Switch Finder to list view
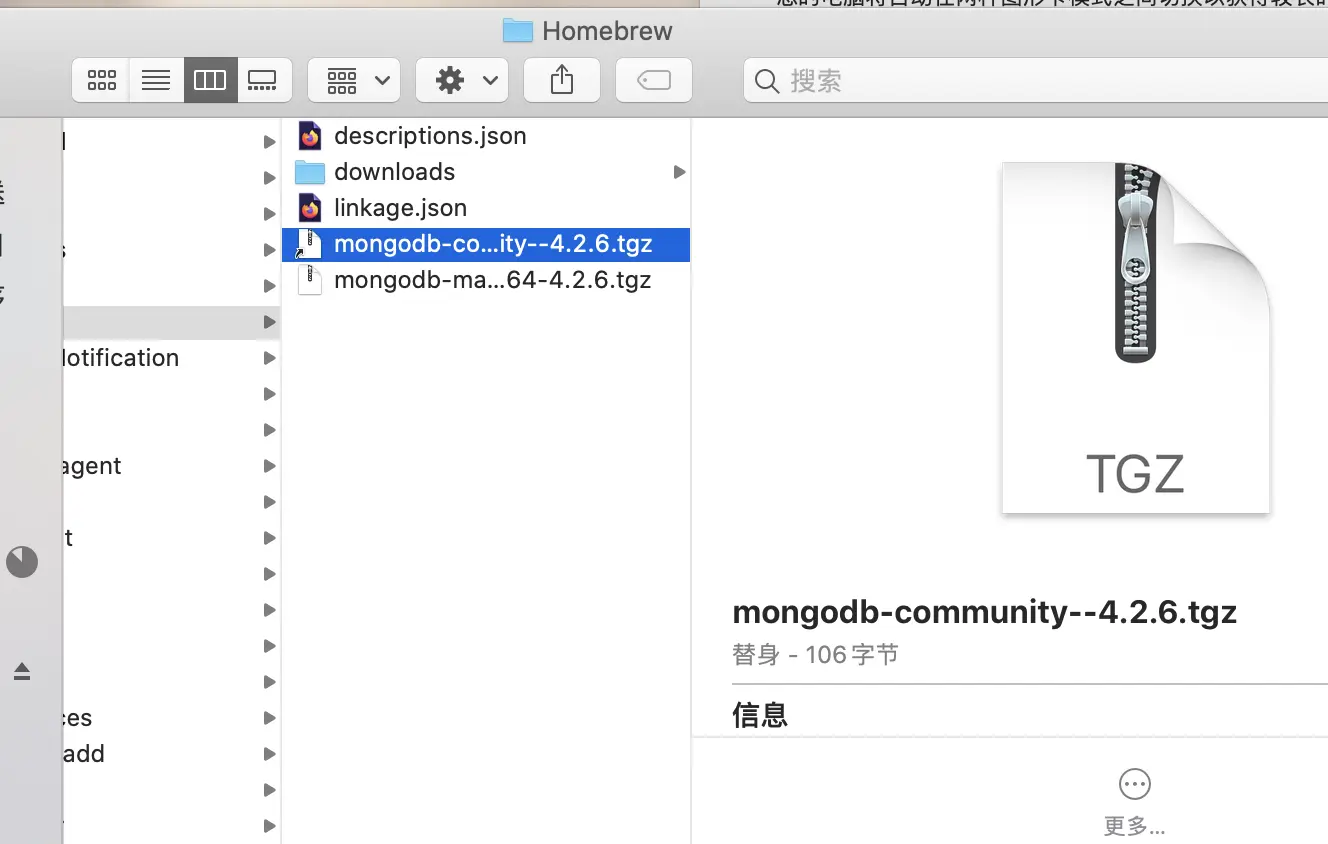 pyautogui.click(x=156, y=80)
